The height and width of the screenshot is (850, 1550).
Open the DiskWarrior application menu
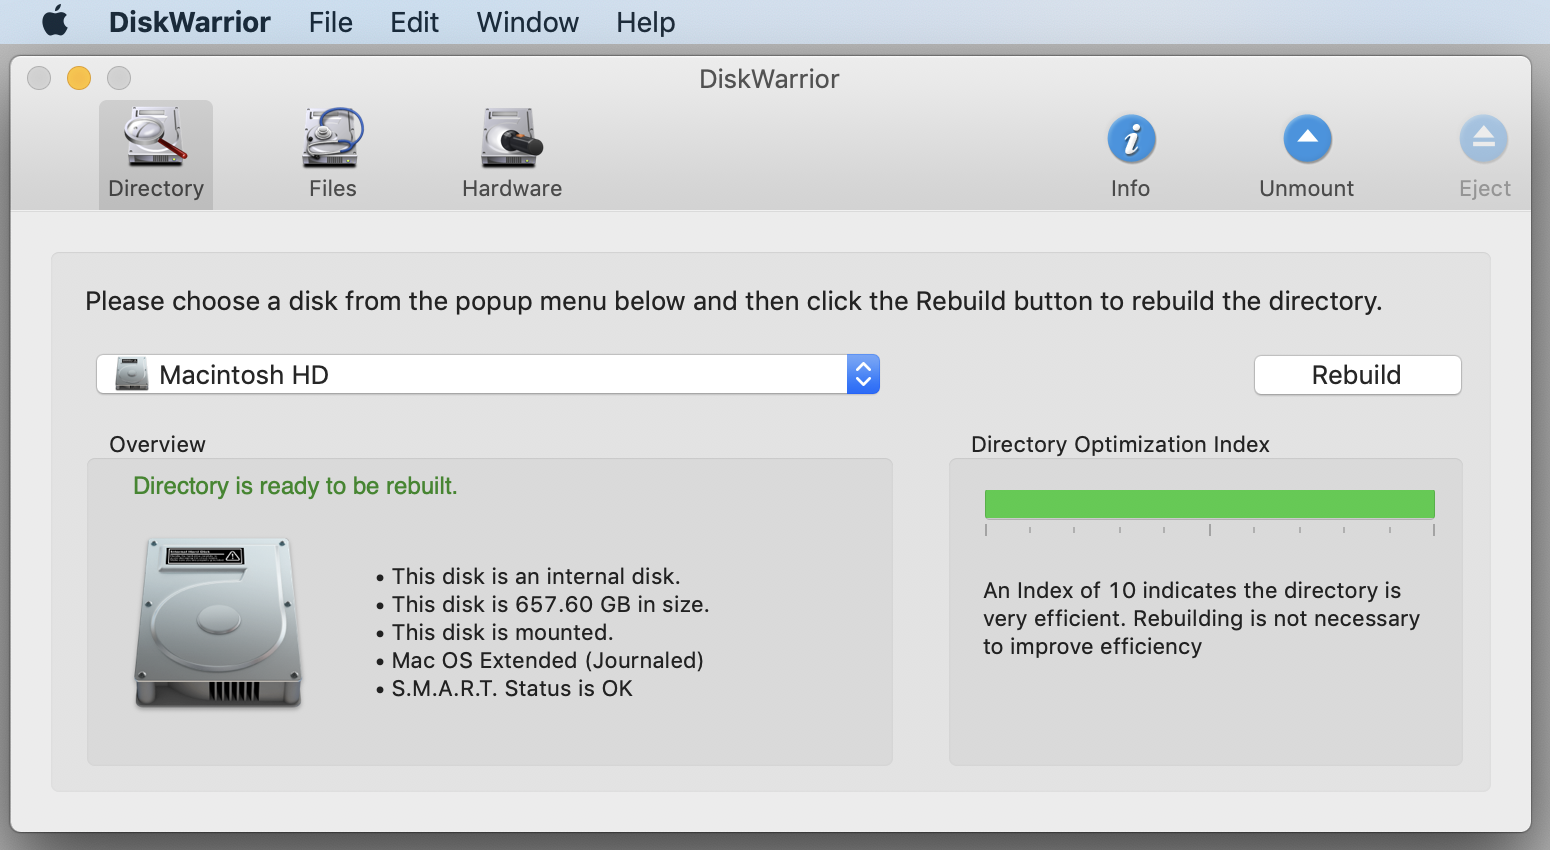click(190, 22)
